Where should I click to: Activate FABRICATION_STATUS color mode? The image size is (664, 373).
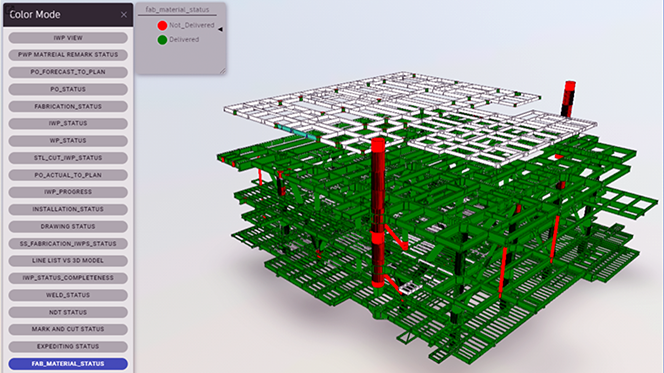click(x=68, y=106)
